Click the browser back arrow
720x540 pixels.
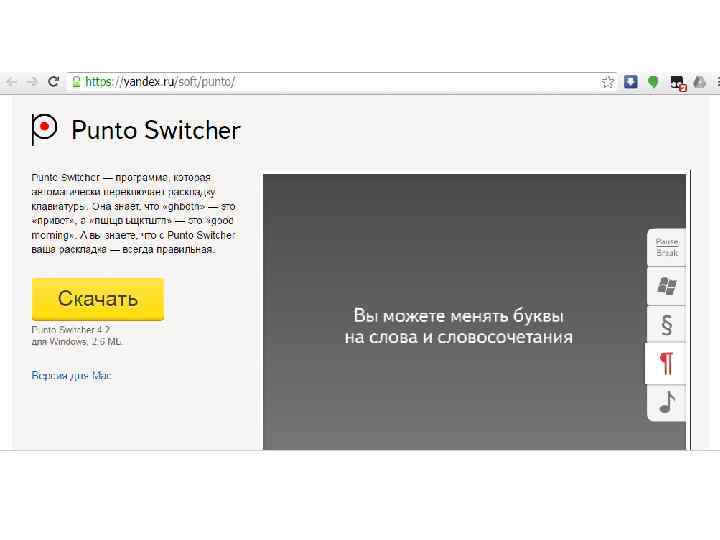click(x=11, y=82)
